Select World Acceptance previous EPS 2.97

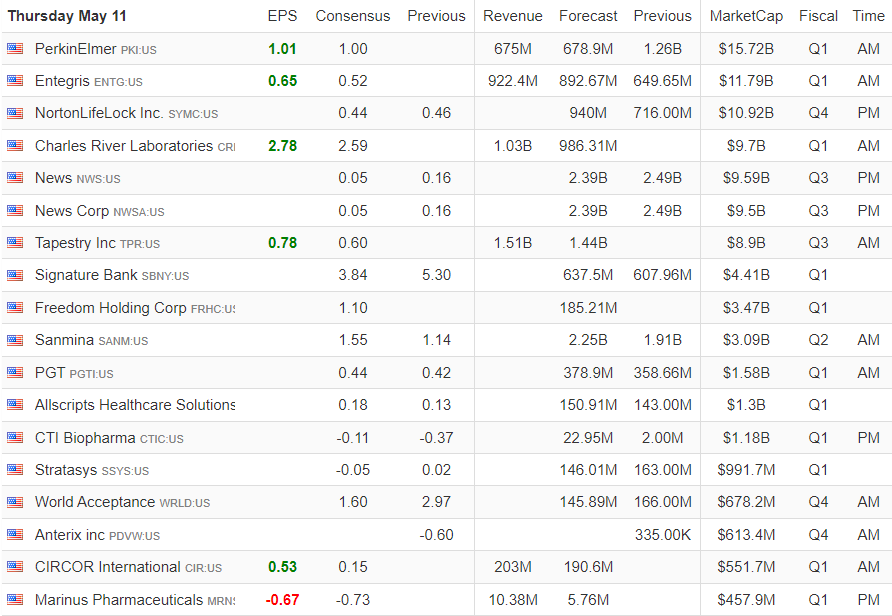436,502
